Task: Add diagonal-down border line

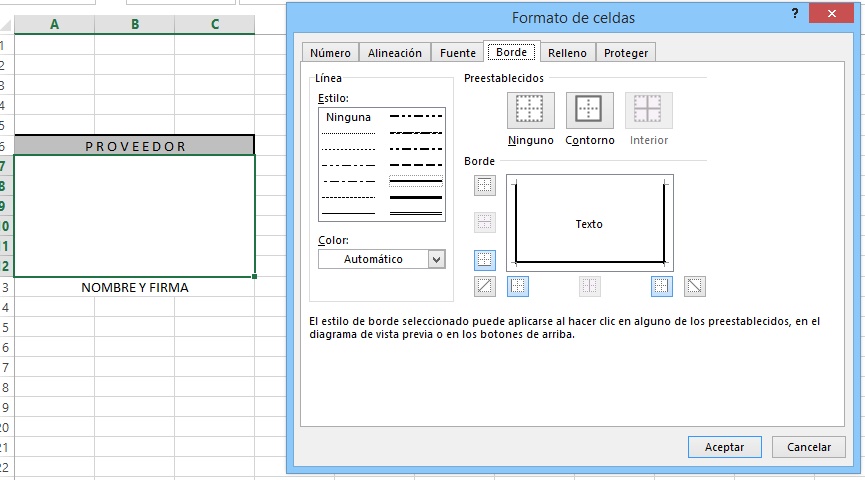Action: [x=695, y=286]
